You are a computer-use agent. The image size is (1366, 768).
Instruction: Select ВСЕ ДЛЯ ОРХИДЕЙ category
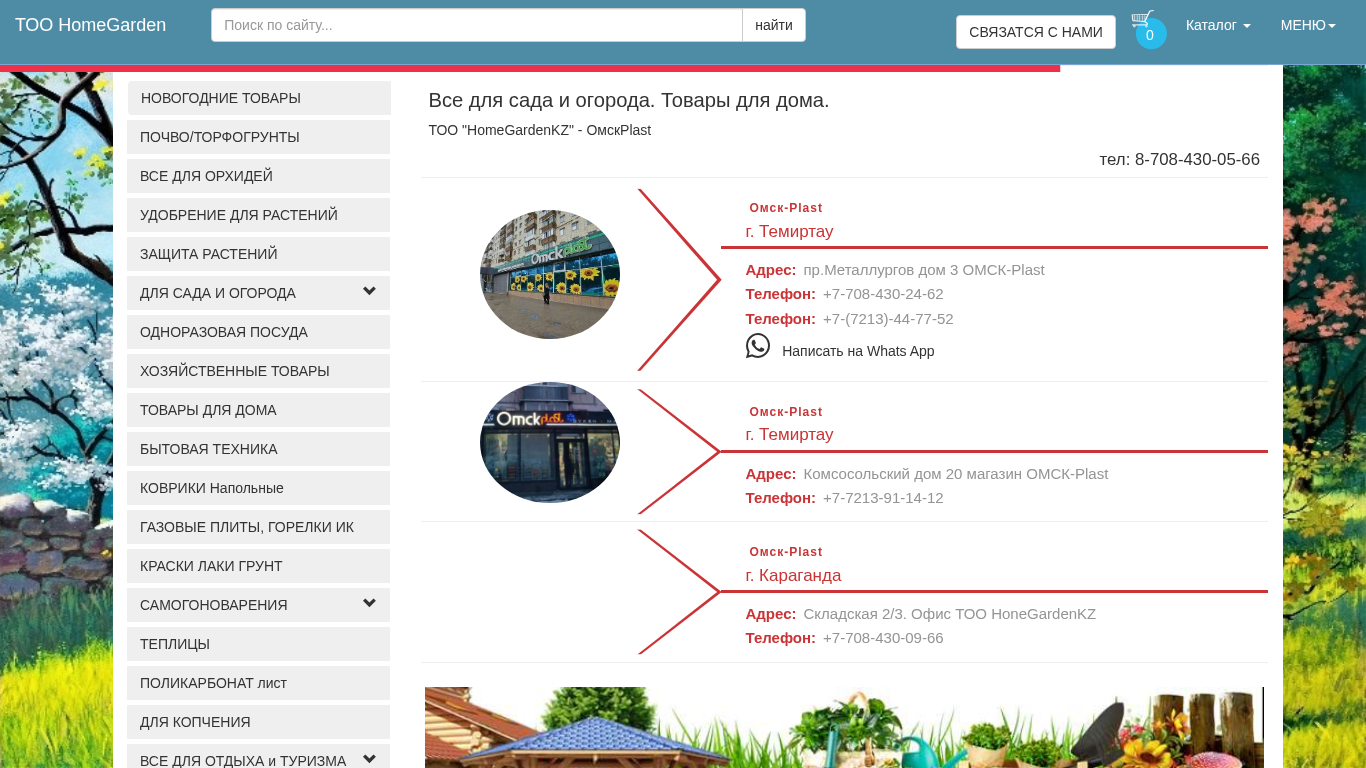259,176
